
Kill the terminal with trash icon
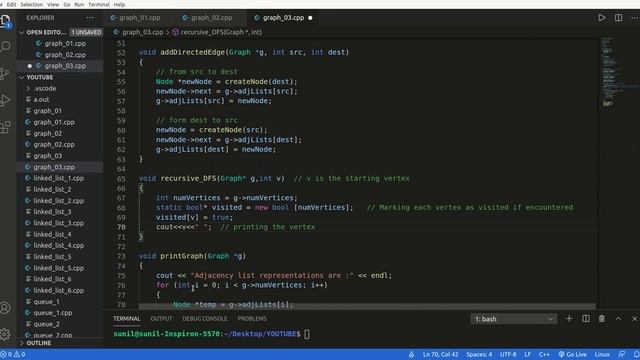click(602, 319)
